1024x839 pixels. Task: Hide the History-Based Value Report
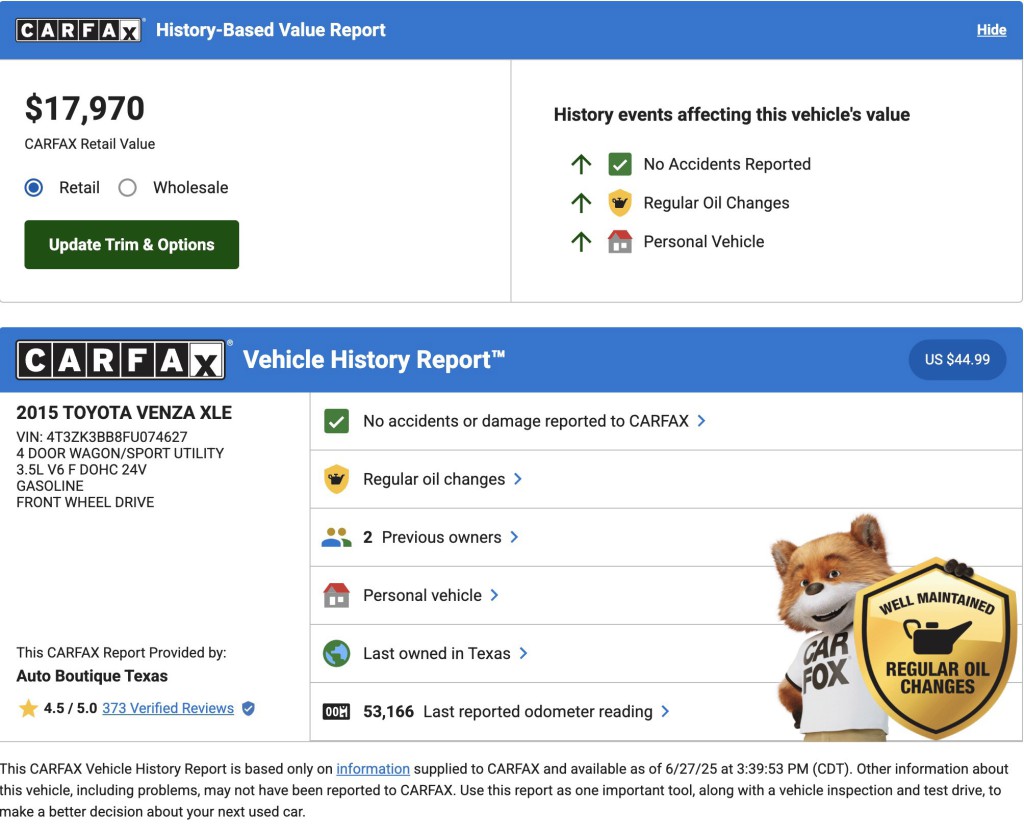click(x=991, y=30)
